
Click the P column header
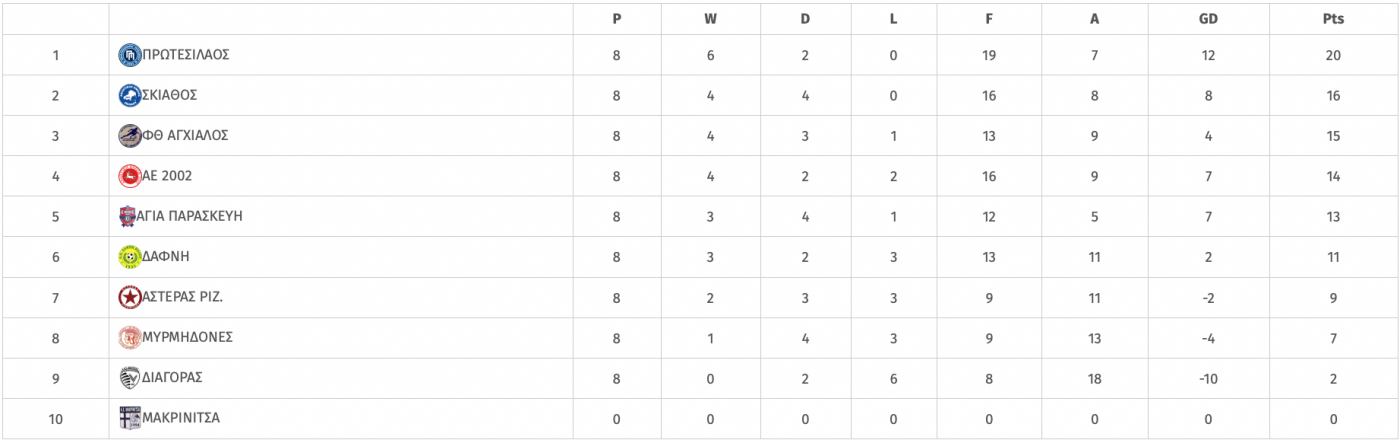(617, 19)
